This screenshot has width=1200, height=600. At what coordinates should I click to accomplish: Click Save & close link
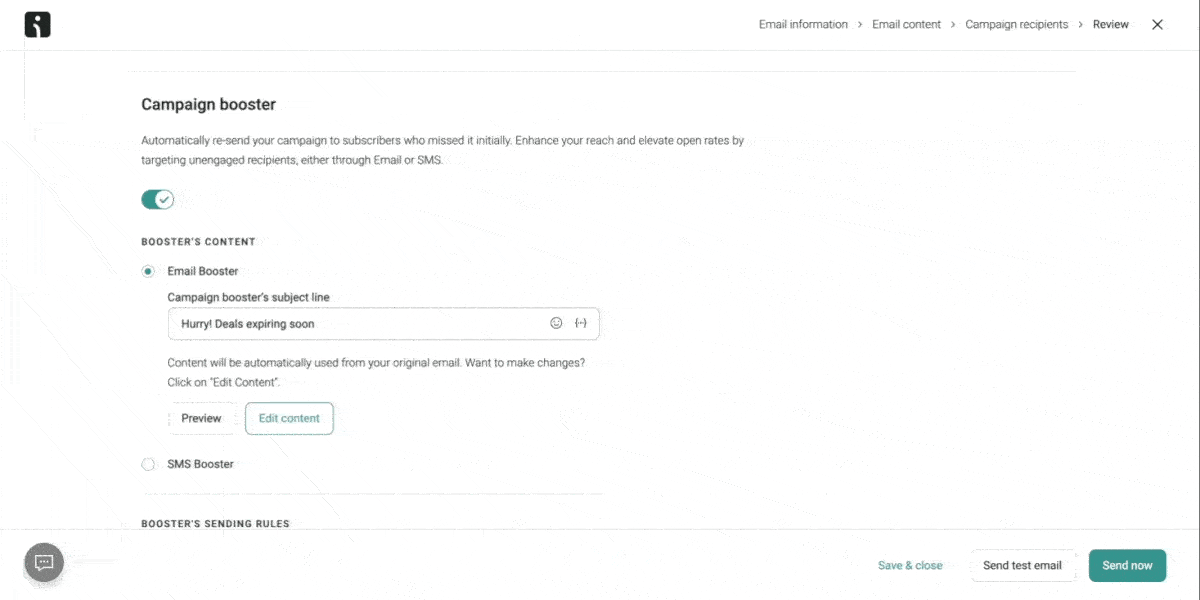click(910, 565)
